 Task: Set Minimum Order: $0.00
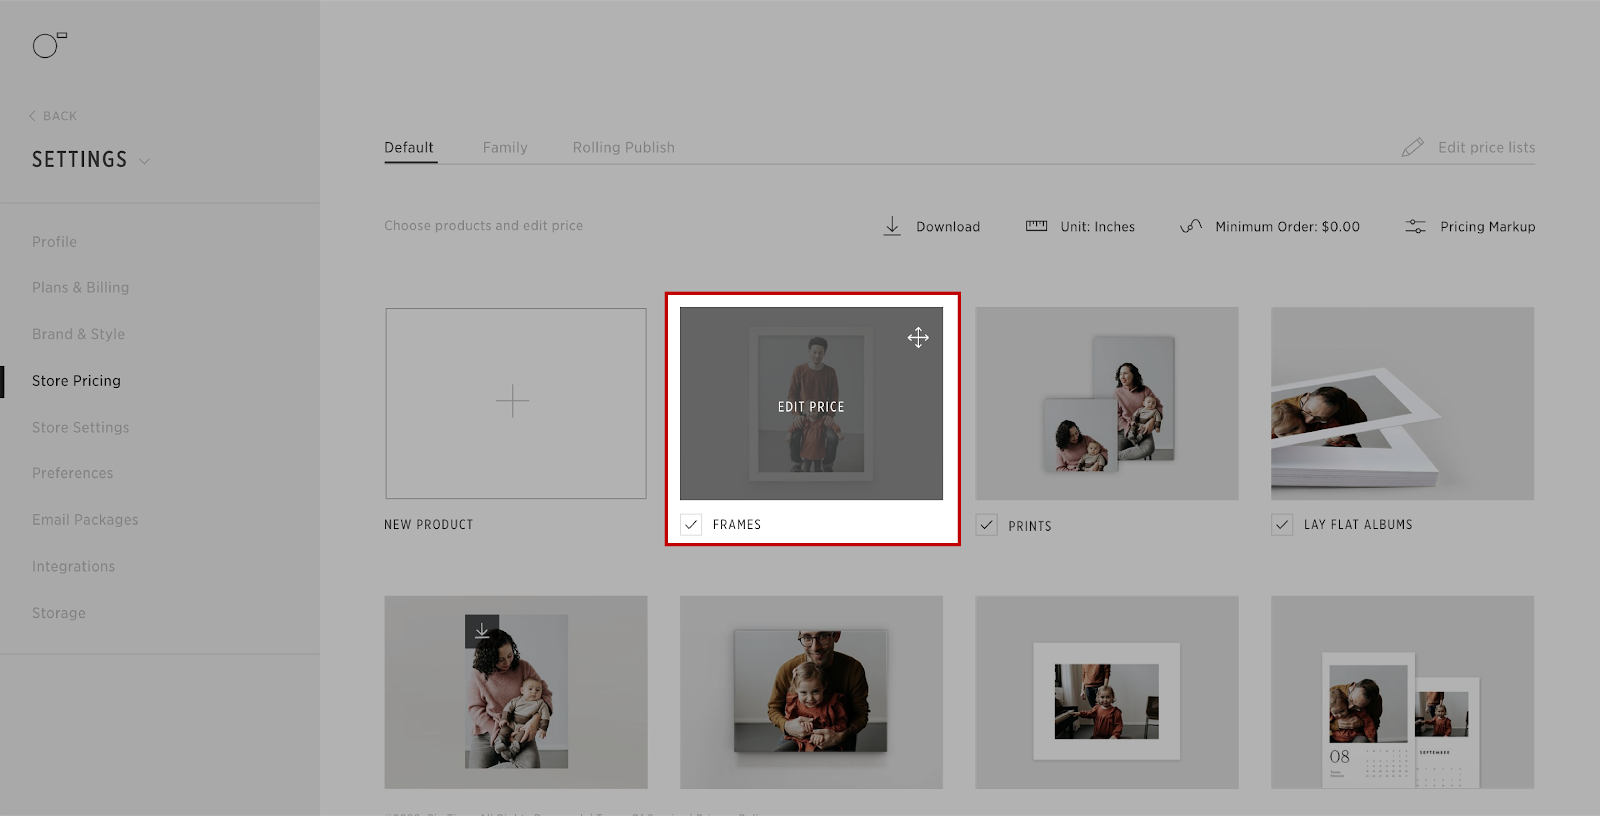click(1287, 227)
